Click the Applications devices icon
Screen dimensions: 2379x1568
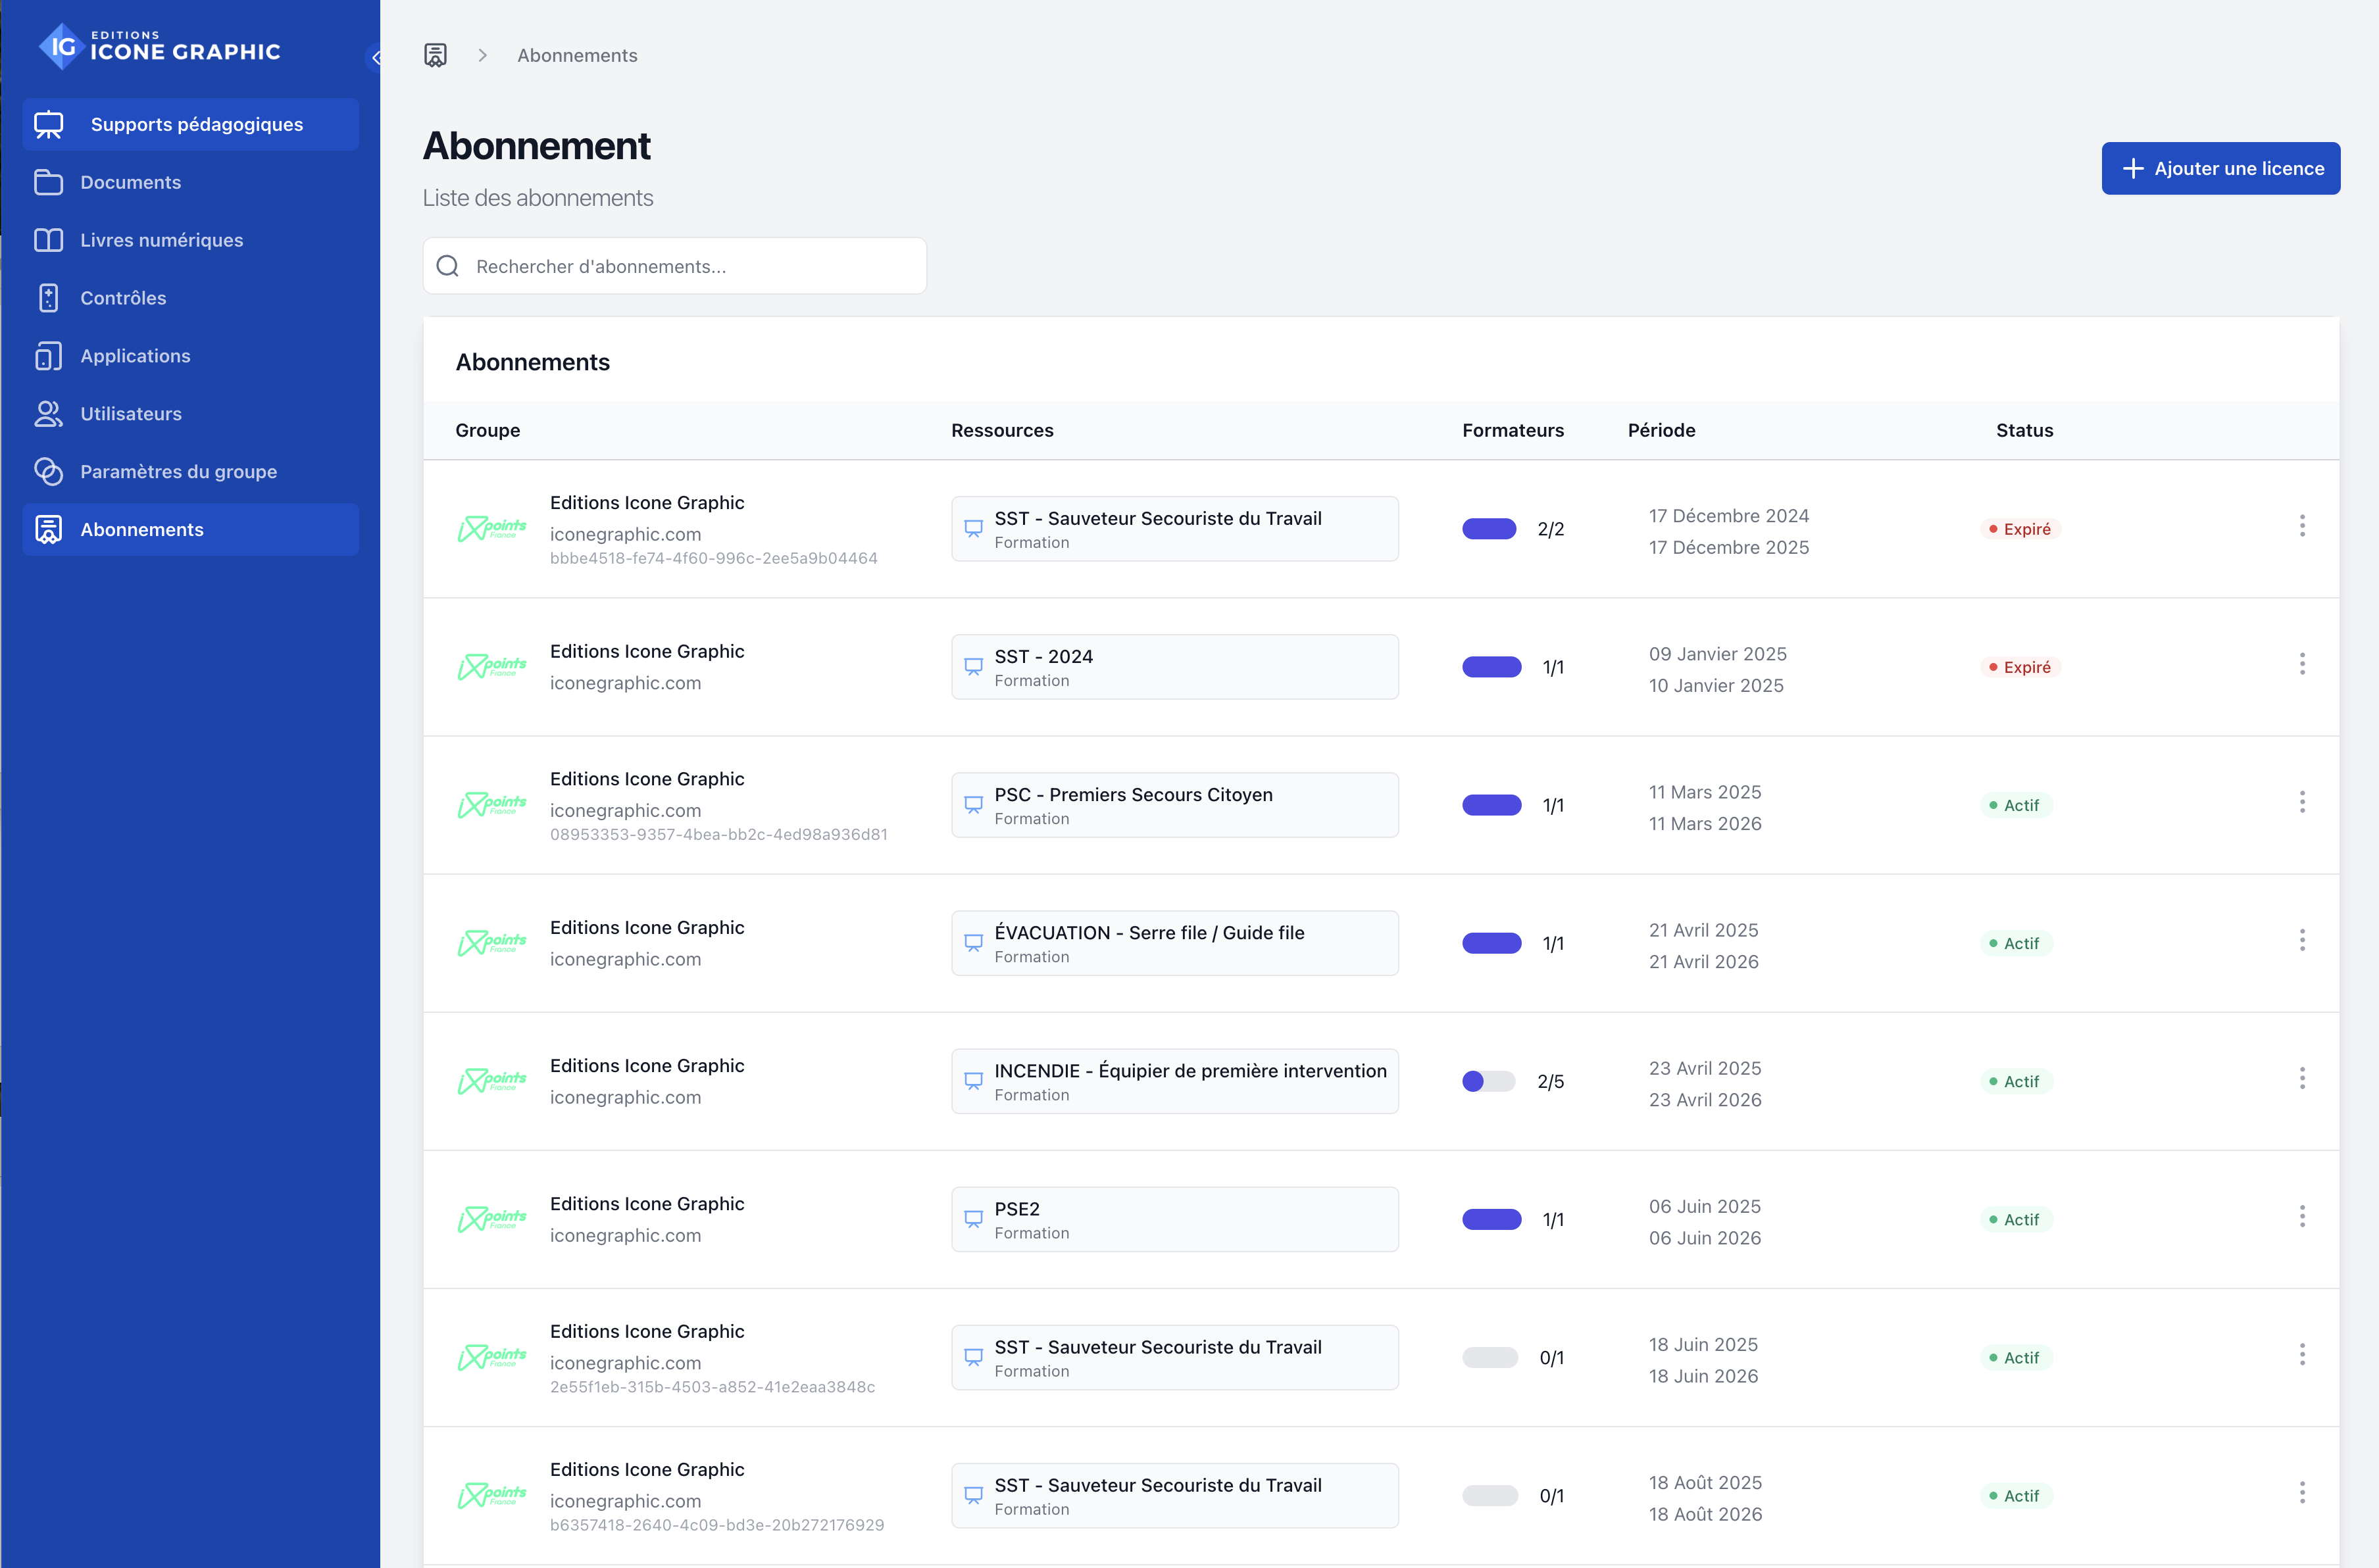click(48, 356)
